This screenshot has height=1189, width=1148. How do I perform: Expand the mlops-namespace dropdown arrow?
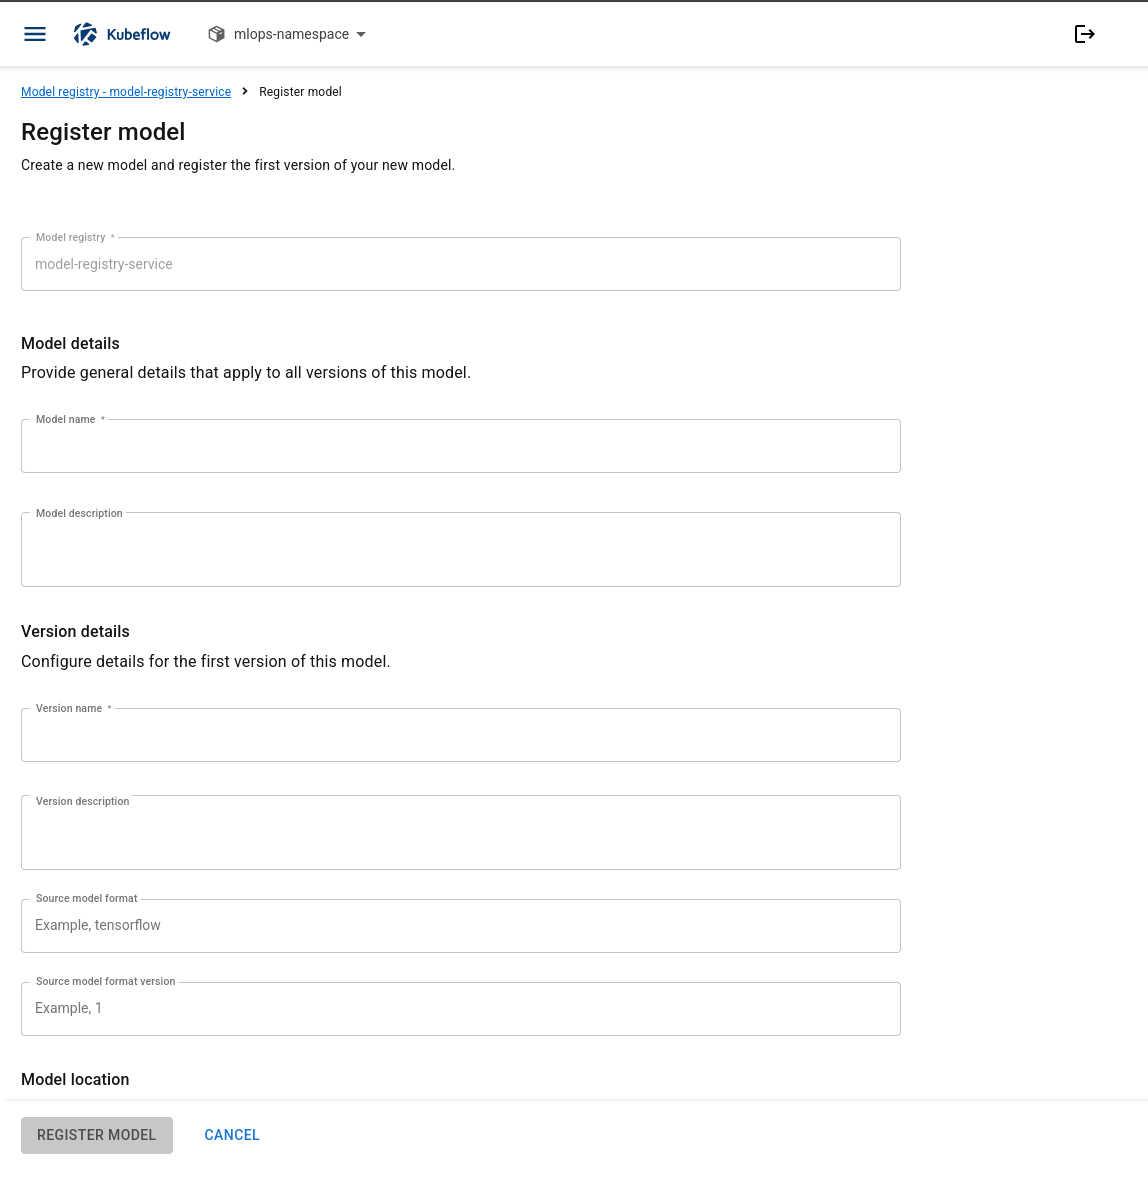click(361, 34)
